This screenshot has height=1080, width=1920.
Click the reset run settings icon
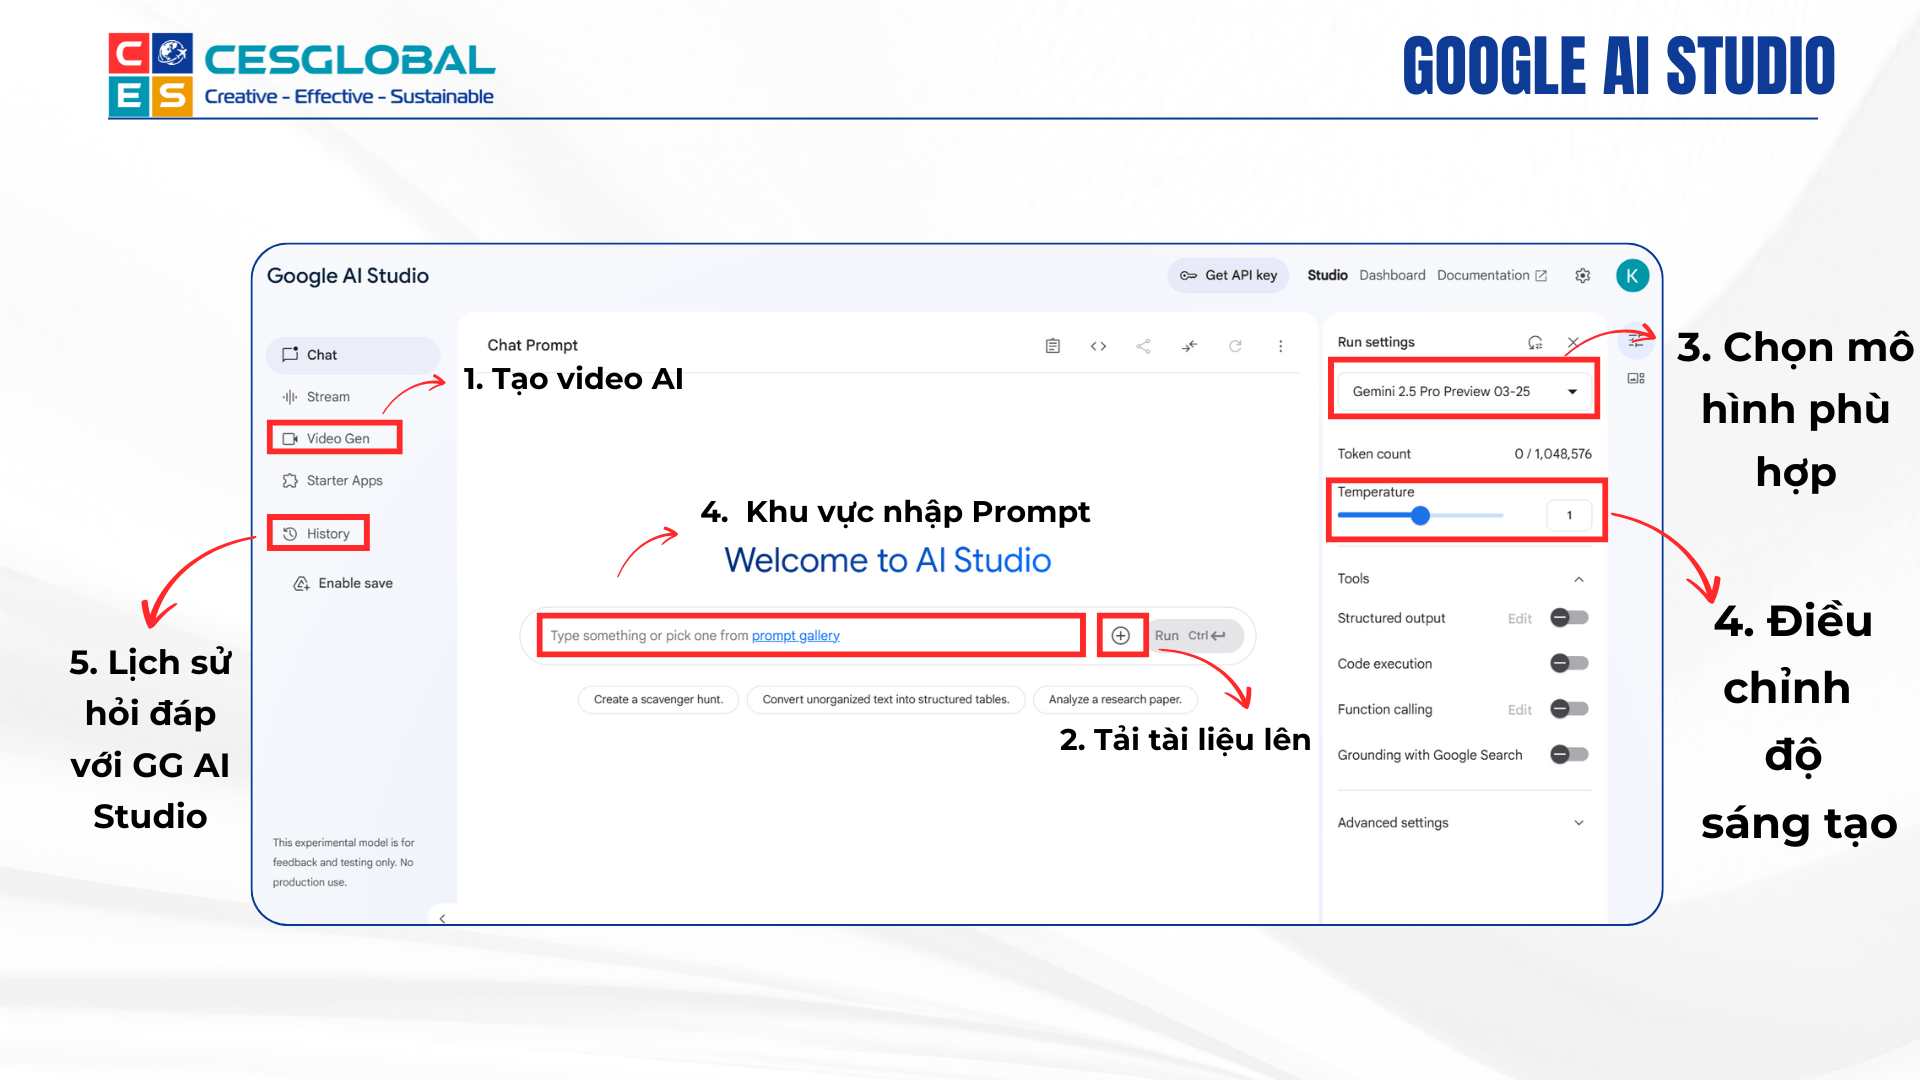coord(1535,342)
